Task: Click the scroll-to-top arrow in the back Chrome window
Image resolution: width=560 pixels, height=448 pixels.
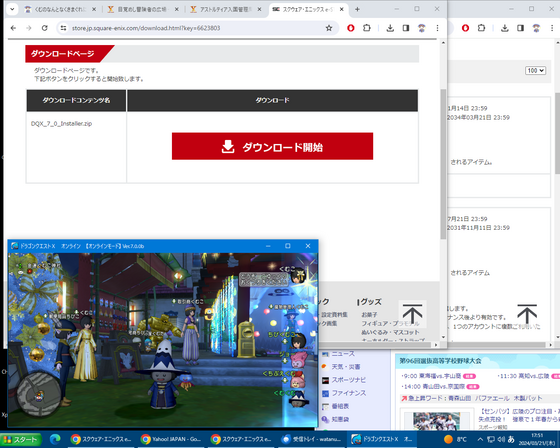Action: pos(527,314)
